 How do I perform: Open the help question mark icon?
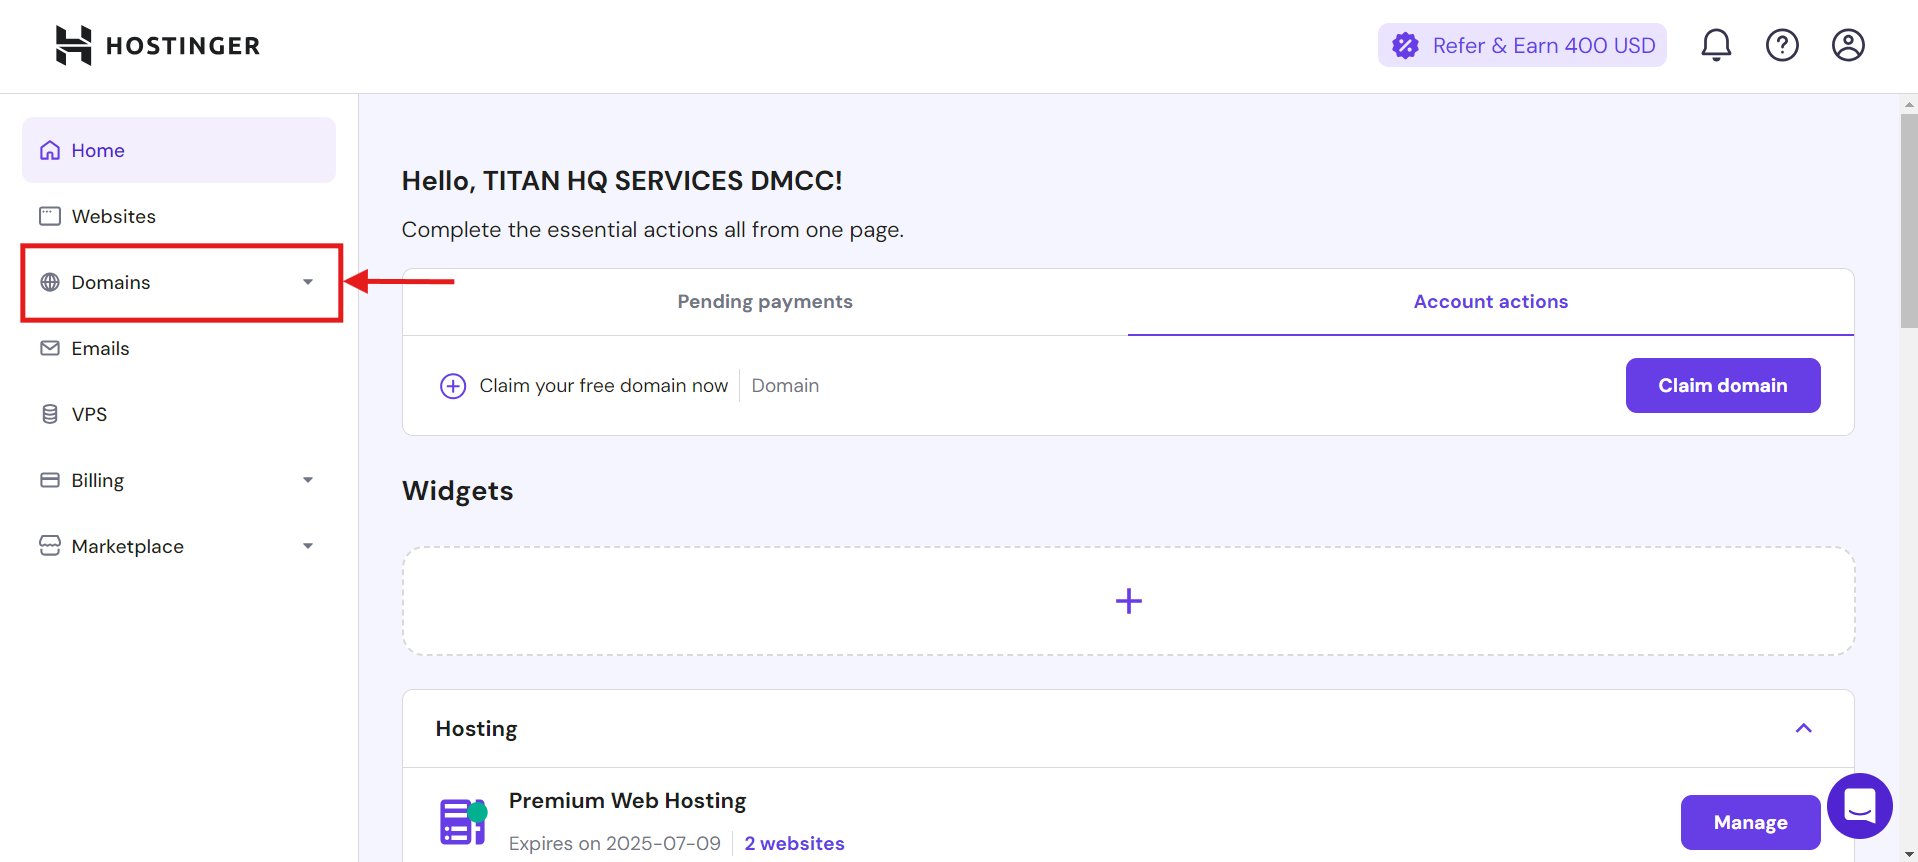click(1782, 45)
